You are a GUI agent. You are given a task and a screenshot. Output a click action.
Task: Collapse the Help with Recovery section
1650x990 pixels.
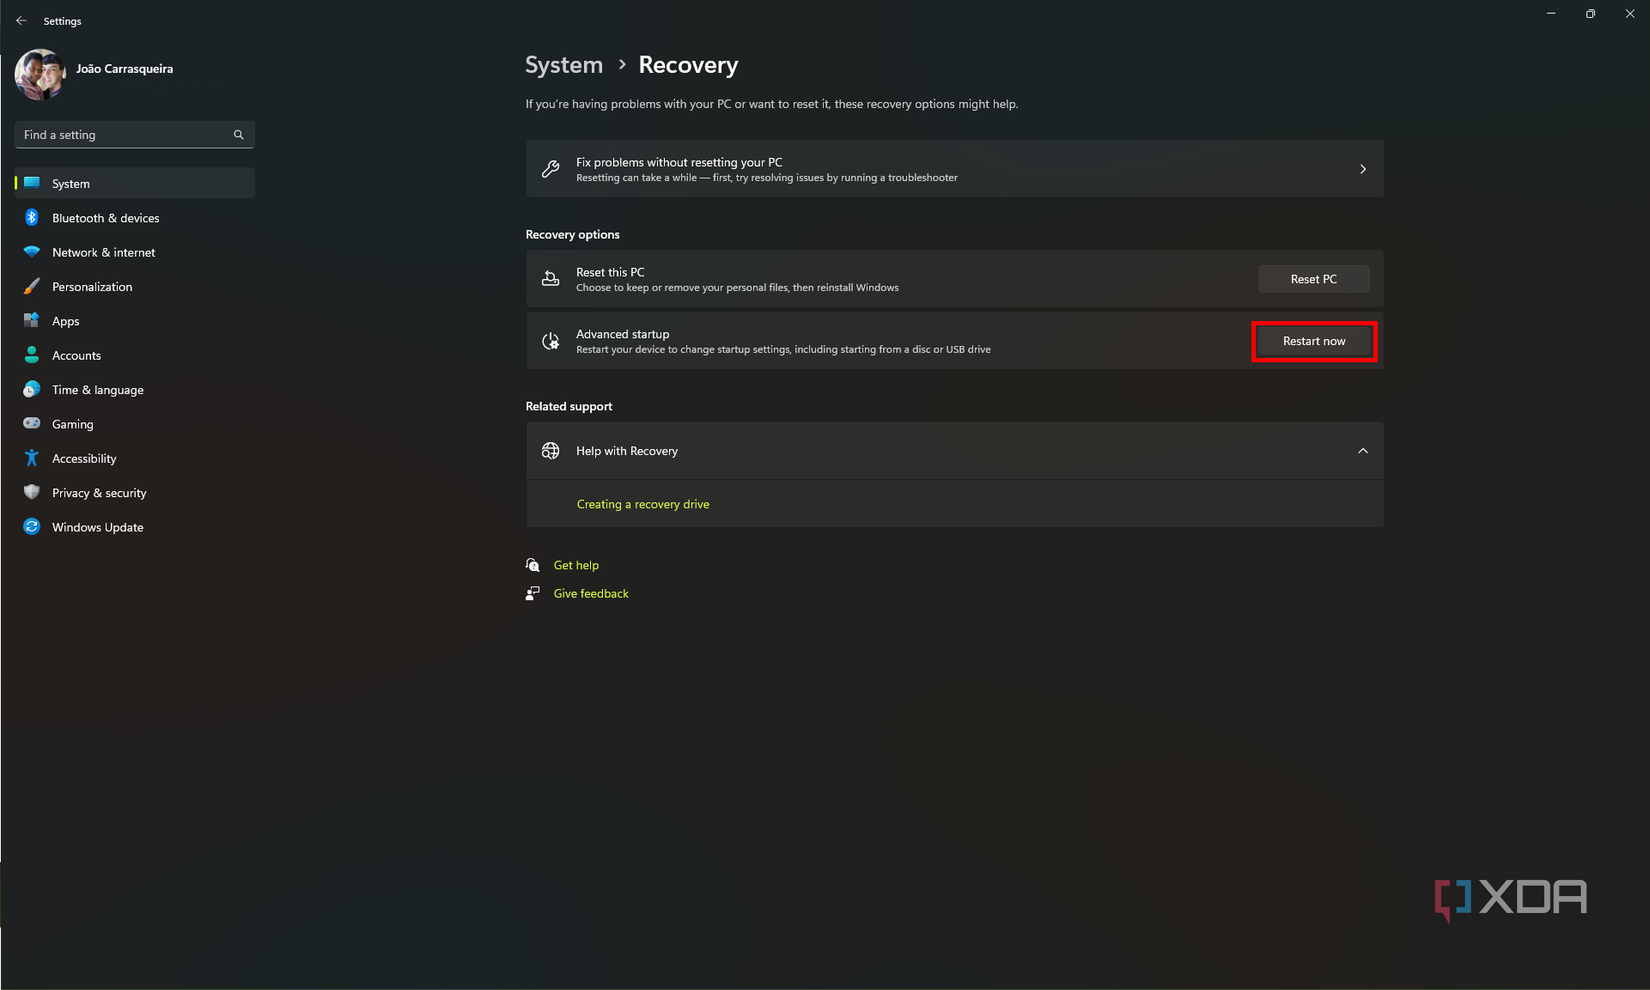tap(1362, 451)
